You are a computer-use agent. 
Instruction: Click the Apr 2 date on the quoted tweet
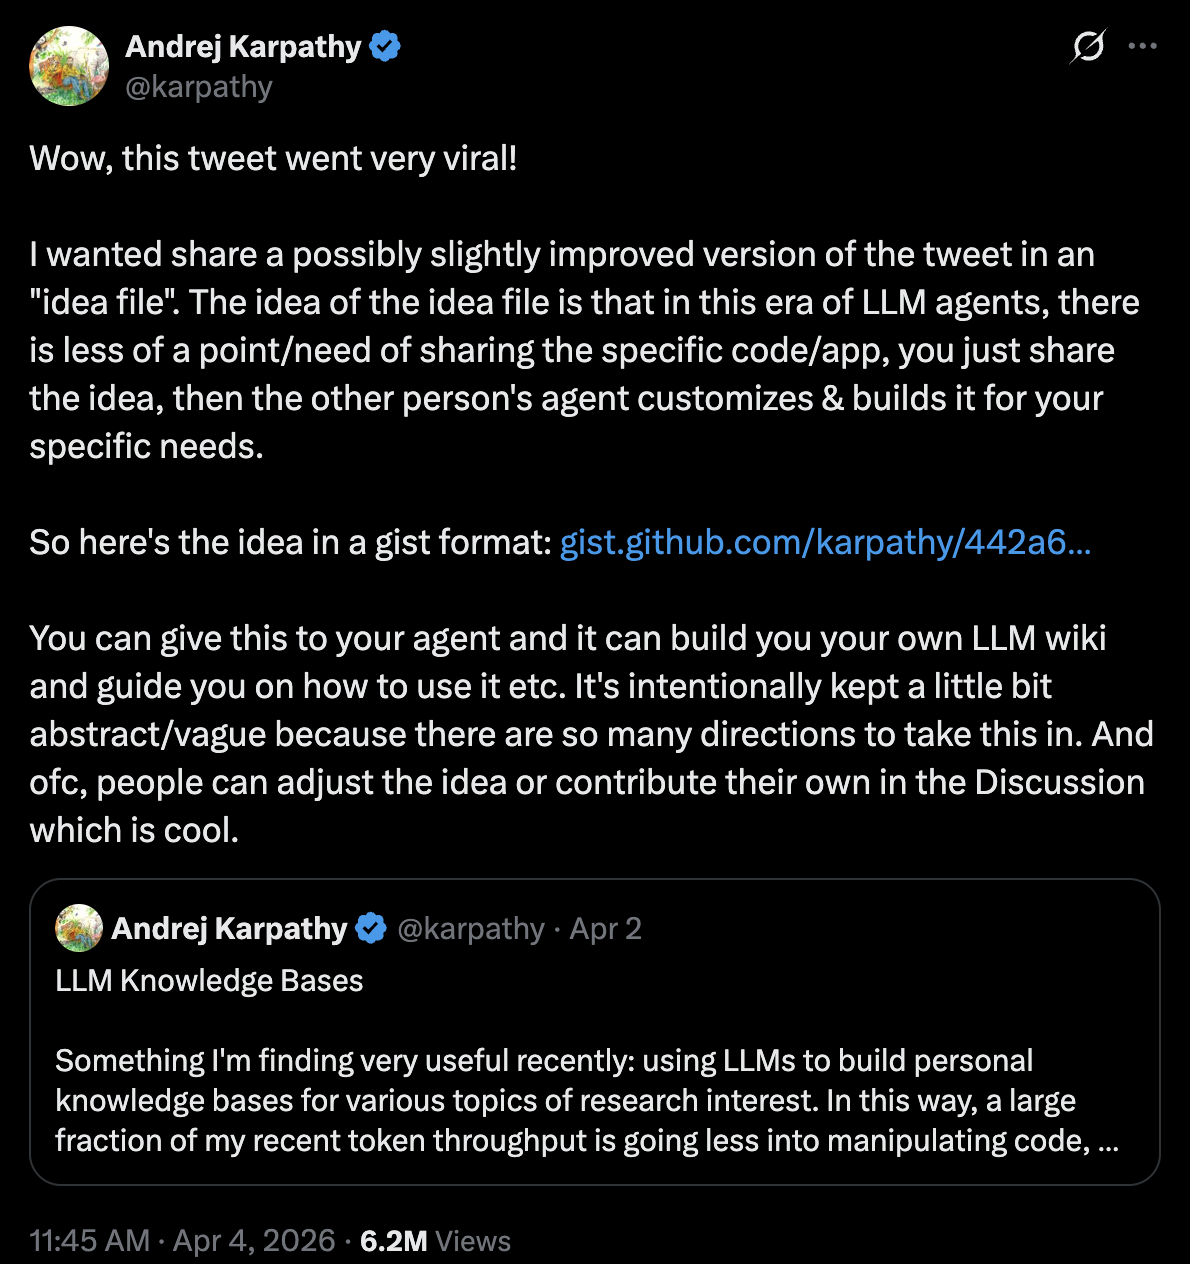[606, 929]
